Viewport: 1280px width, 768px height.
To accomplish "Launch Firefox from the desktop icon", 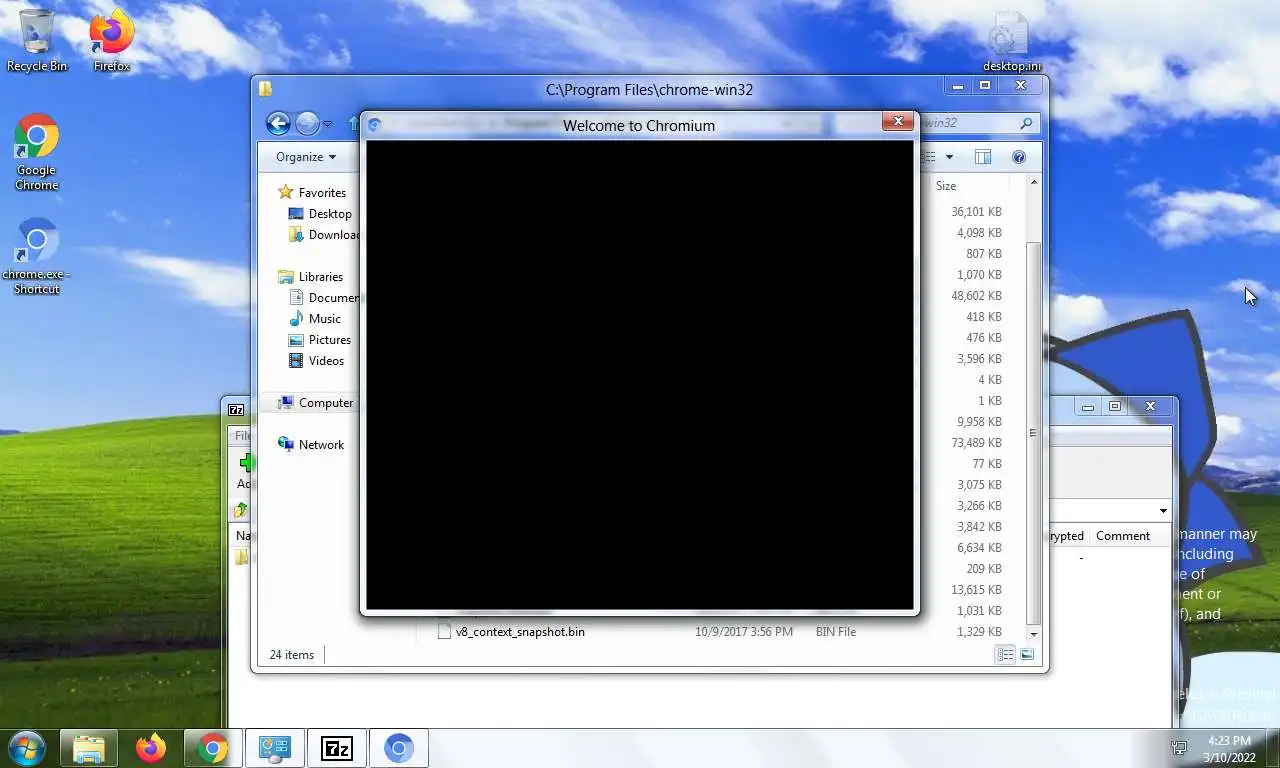I will pos(111,40).
